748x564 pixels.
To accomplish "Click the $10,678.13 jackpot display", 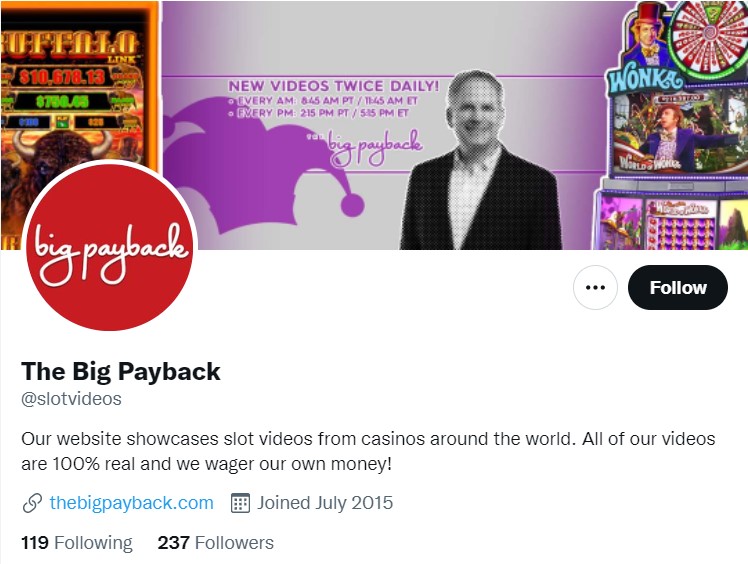I will [62, 77].
